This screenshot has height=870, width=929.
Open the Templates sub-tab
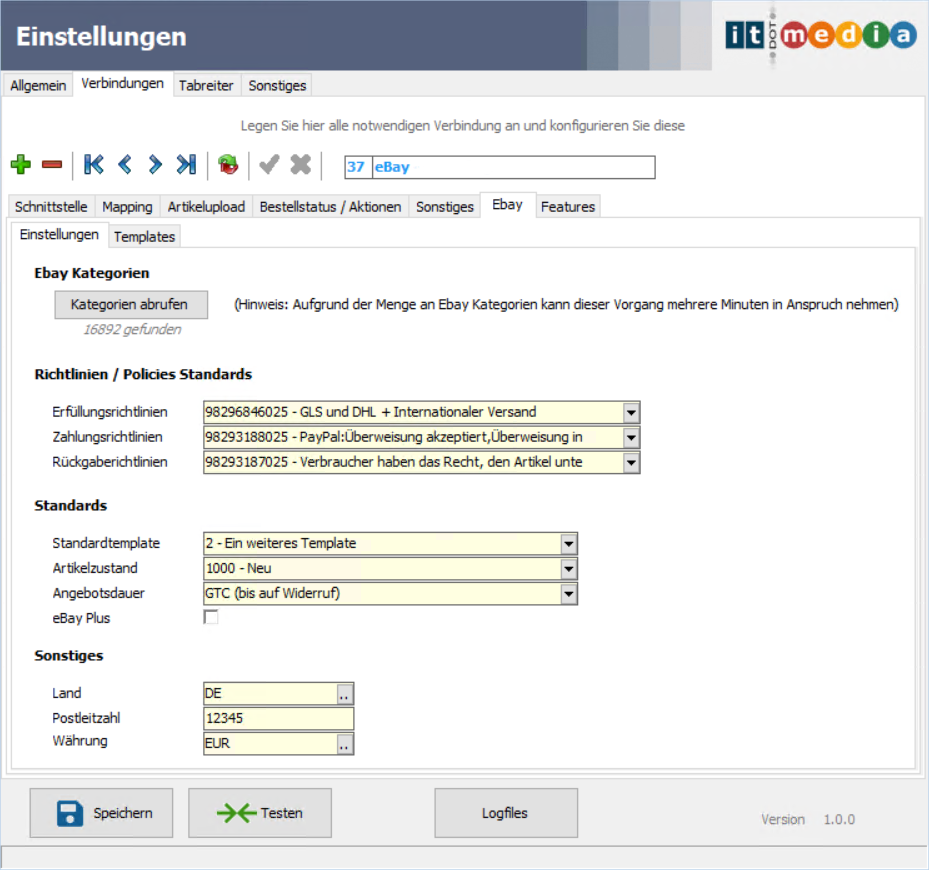click(144, 237)
